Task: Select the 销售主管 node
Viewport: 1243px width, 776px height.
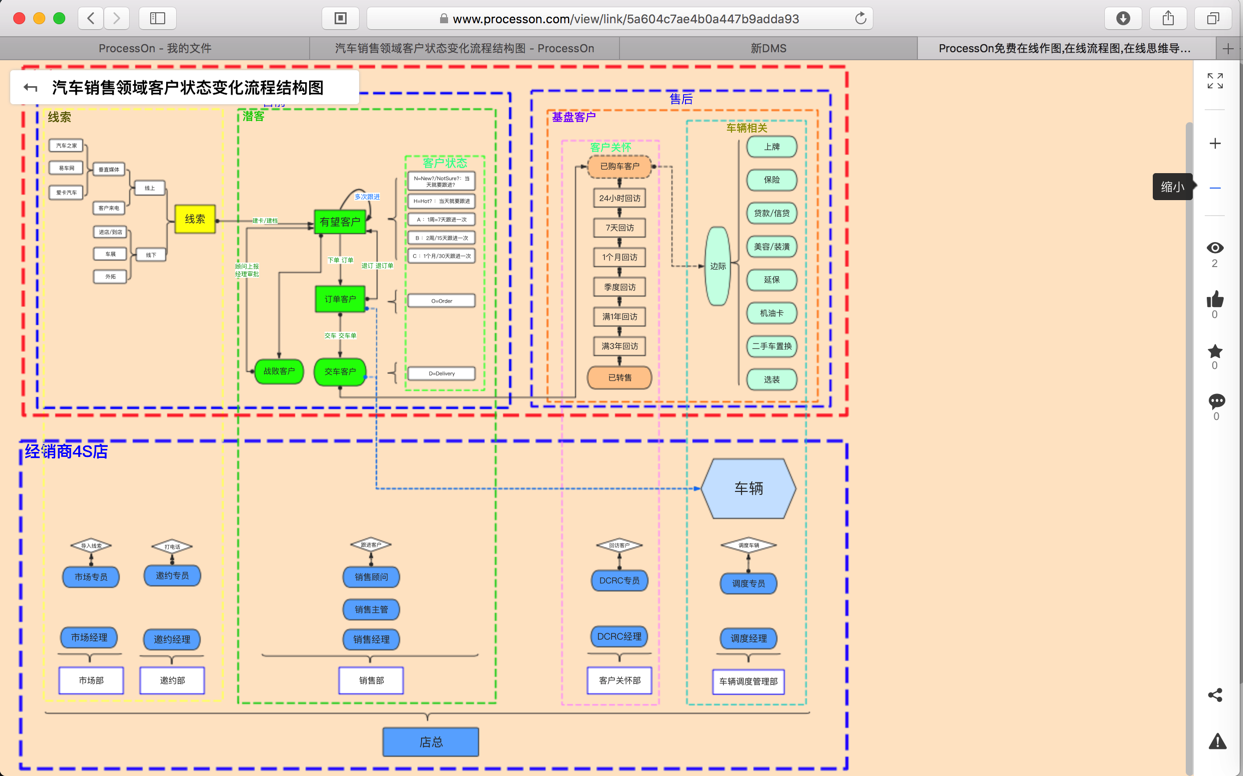Action: 371,609
